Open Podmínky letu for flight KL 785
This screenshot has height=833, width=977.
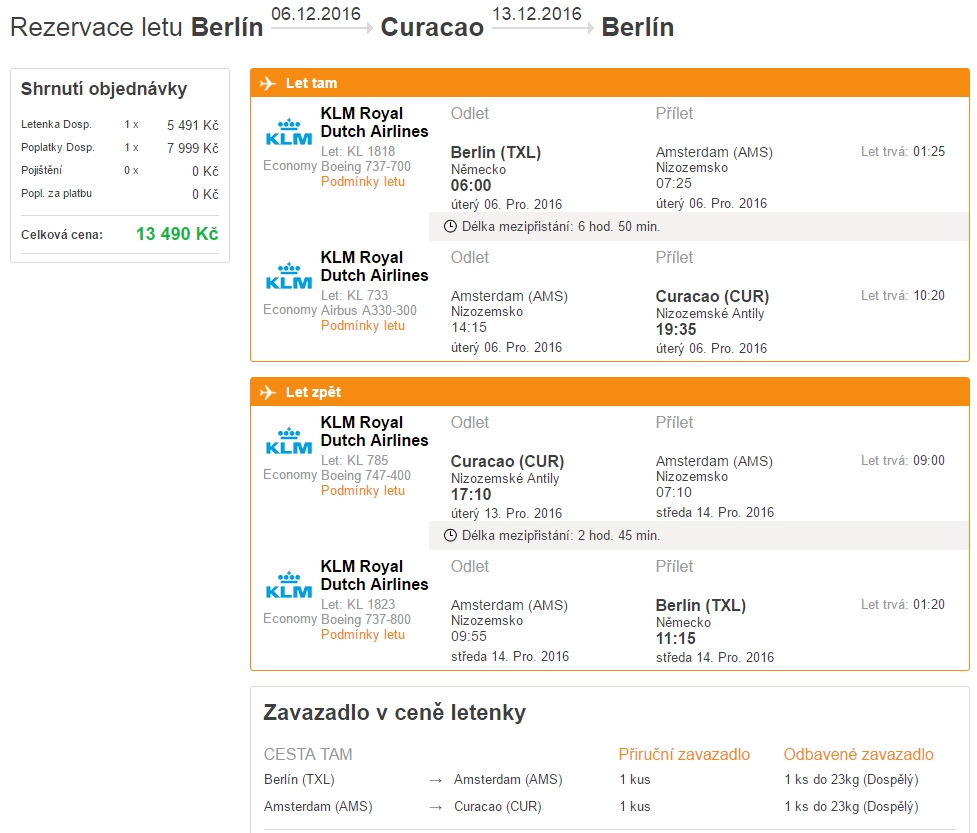point(363,490)
